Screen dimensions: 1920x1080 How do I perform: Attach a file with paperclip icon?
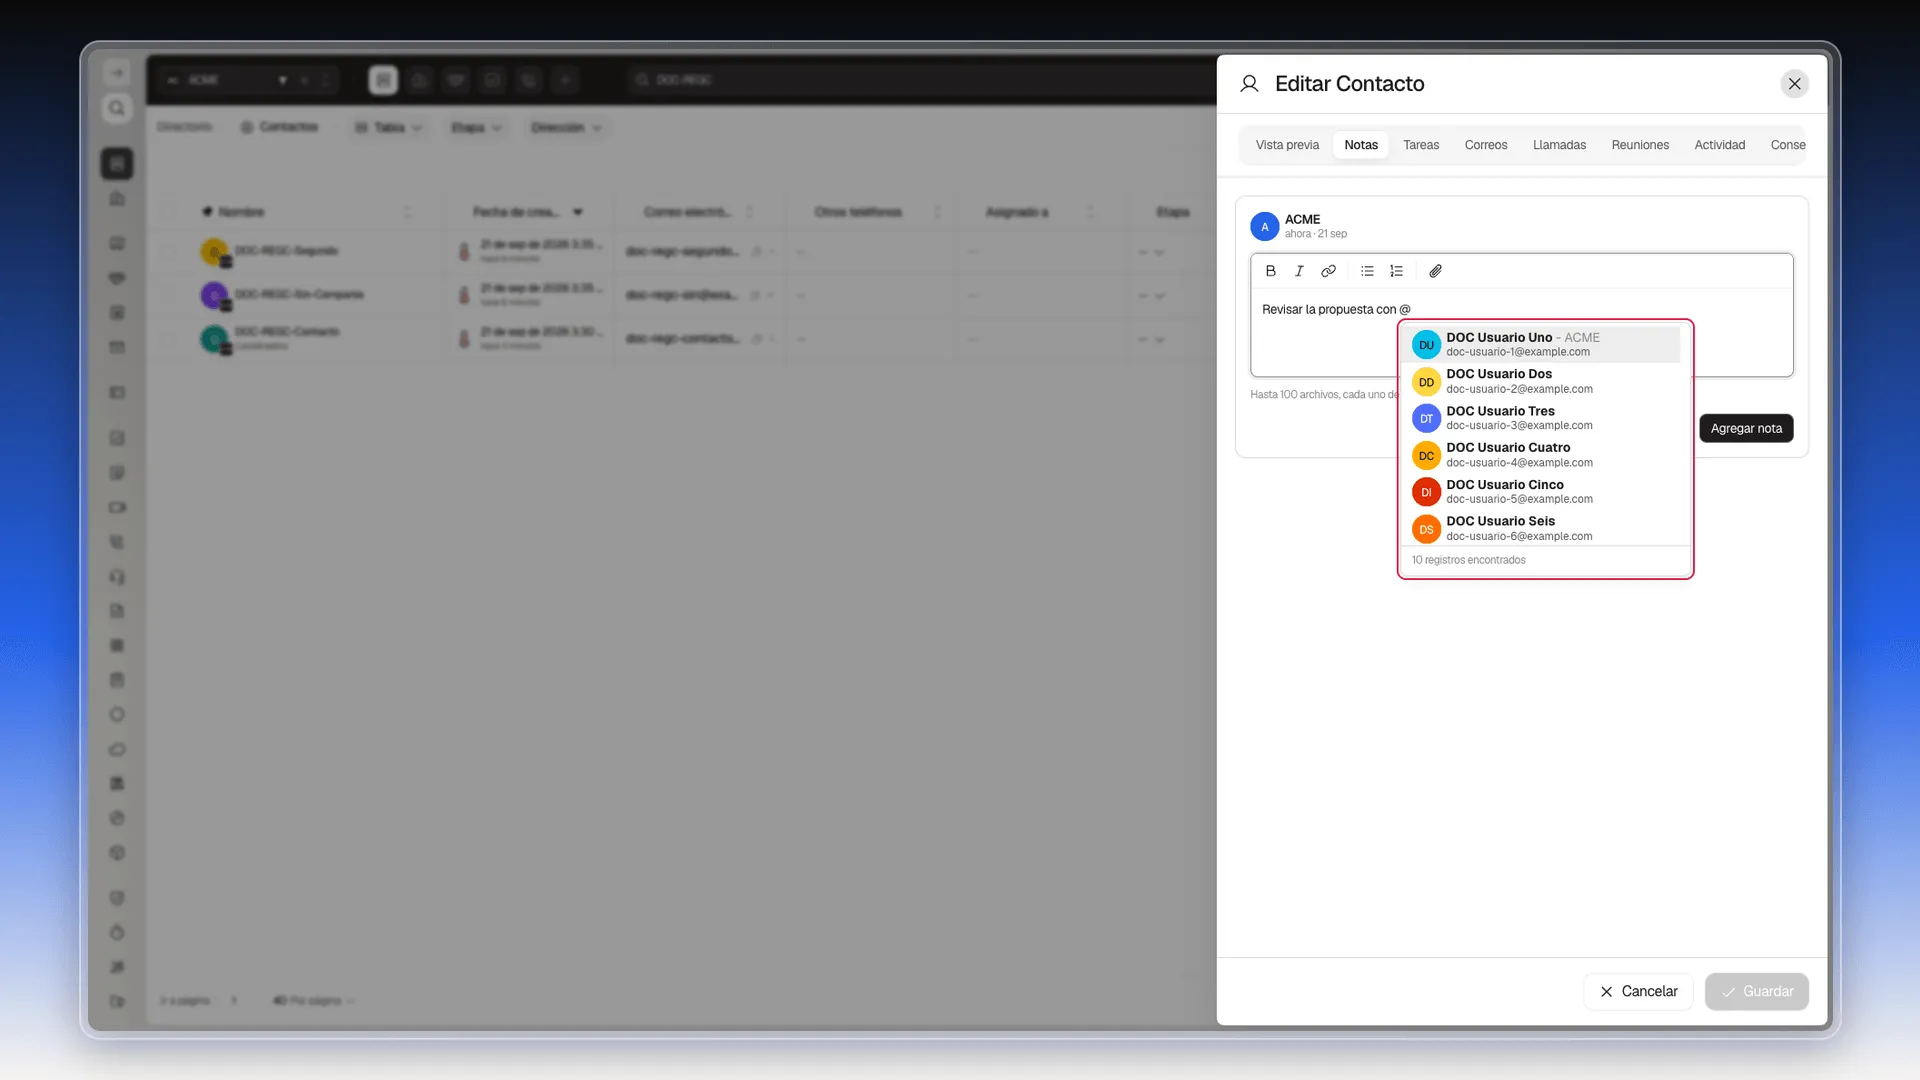point(1435,271)
